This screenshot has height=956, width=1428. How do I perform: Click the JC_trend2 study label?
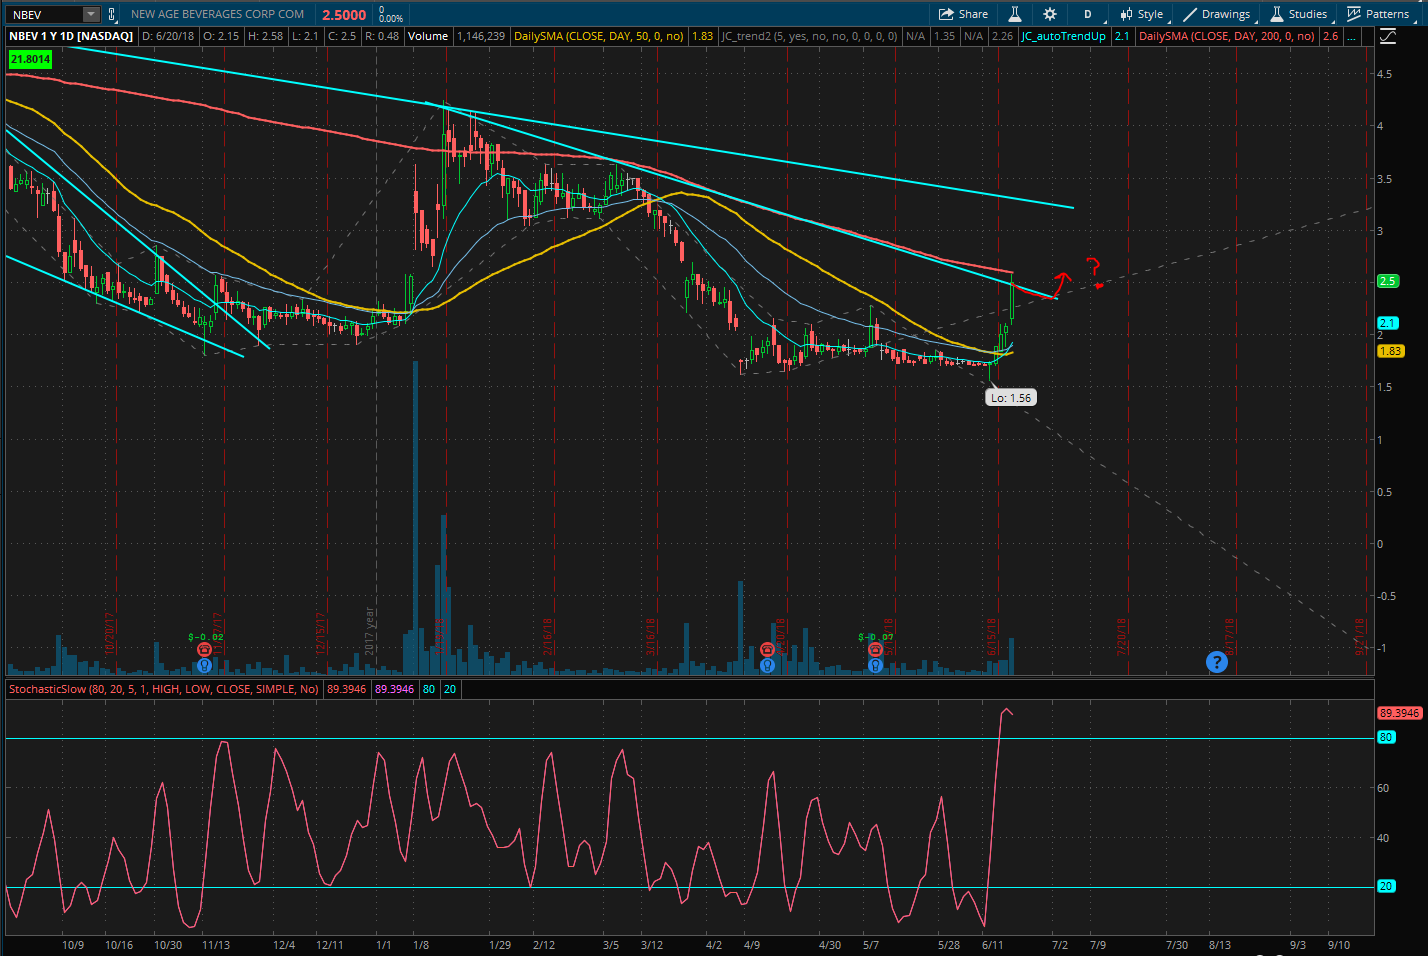[810, 36]
